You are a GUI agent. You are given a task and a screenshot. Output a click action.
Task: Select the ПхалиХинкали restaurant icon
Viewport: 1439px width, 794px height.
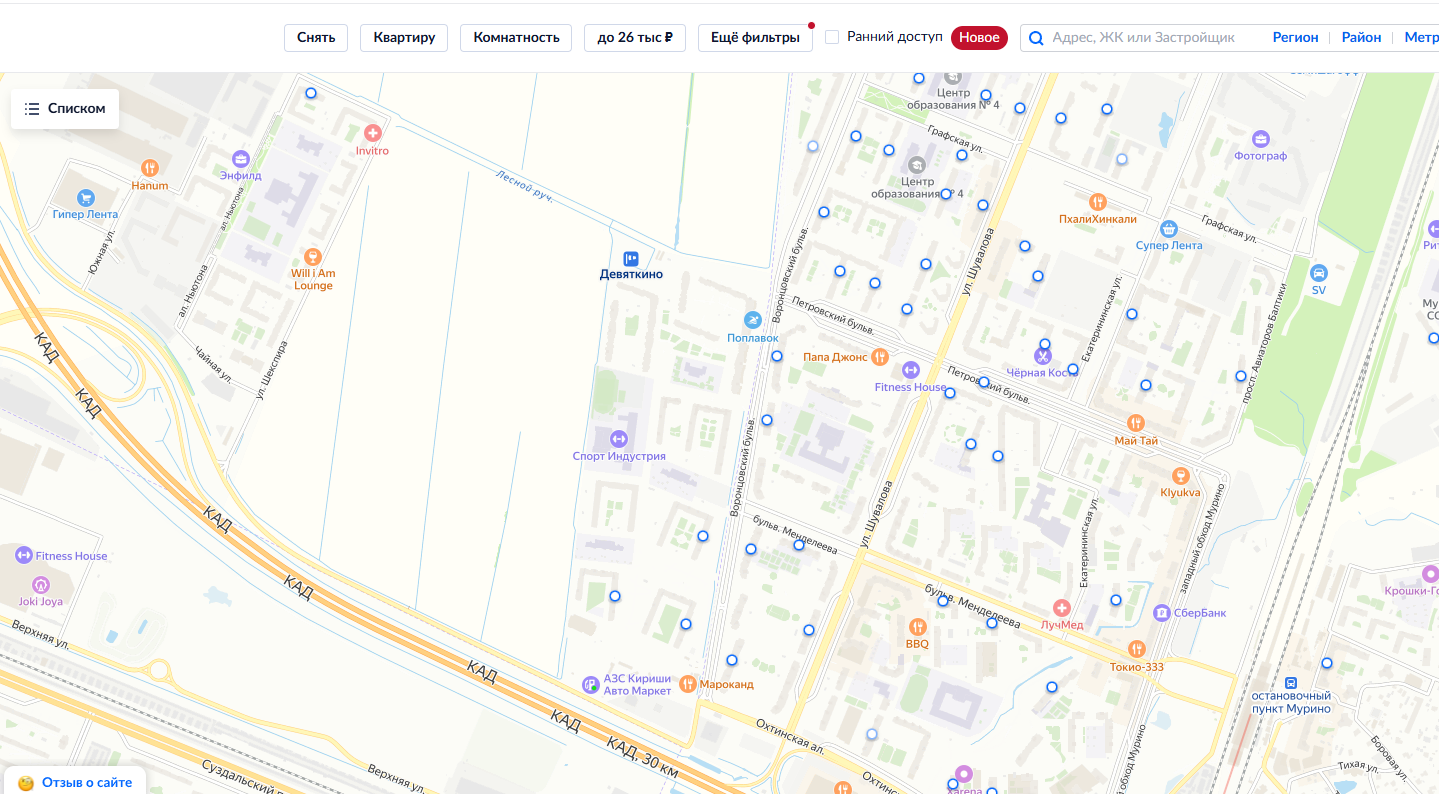pyautogui.click(x=1098, y=201)
